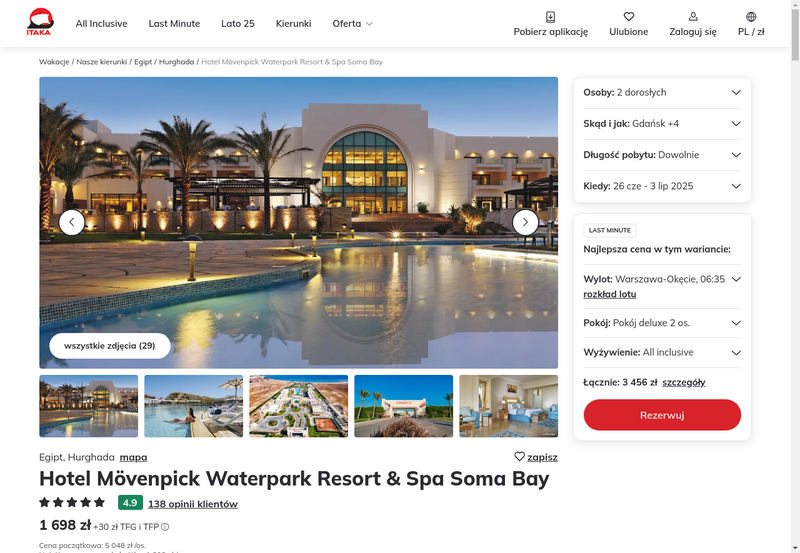800x553 pixels.
Task: Click wszystkie zdjęcia (29) button
Action: 110,346
